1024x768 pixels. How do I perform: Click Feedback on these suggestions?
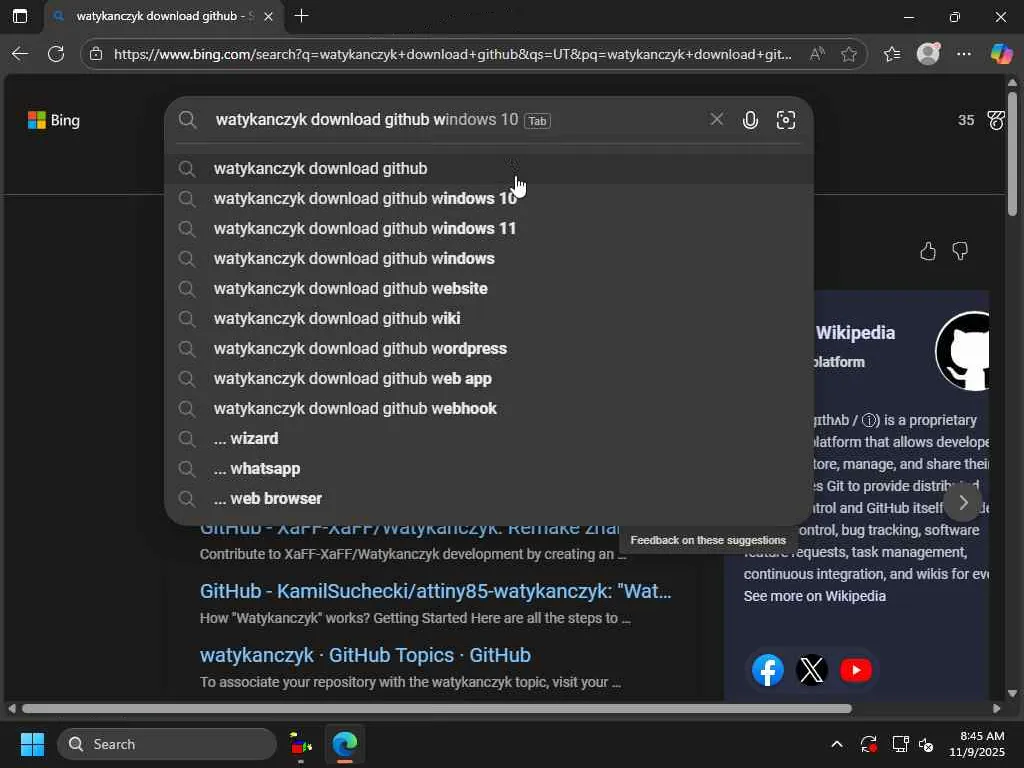coord(708,540)
